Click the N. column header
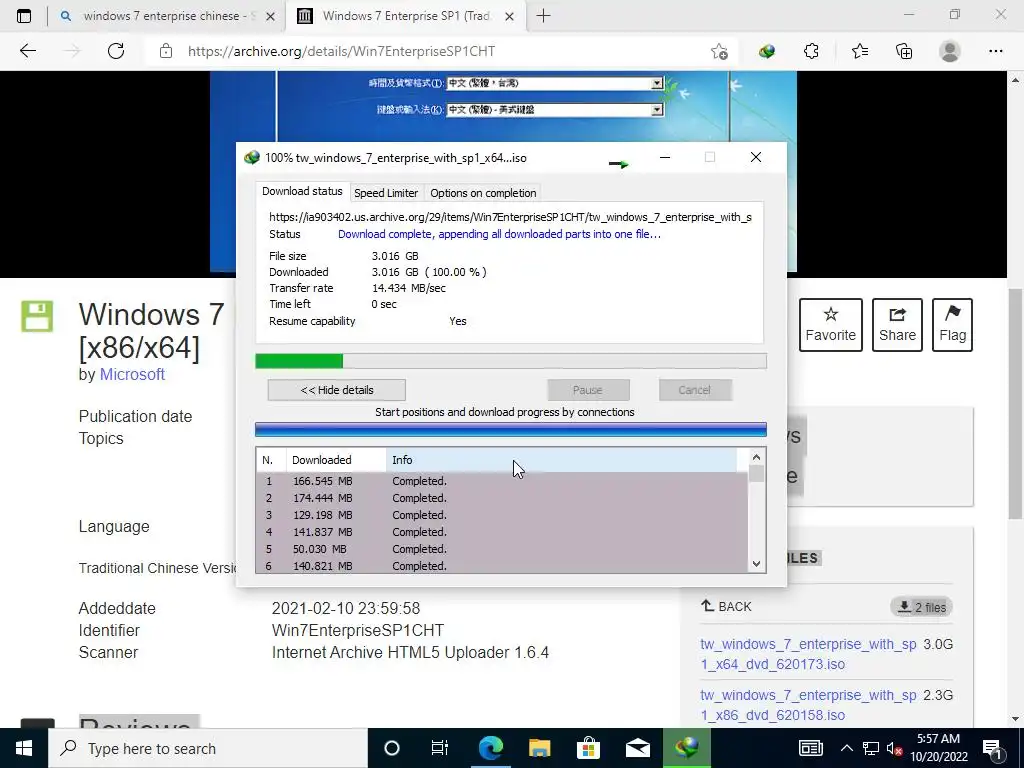The height and width of the screenshot is (768, 1024). [x=270, y=460]
